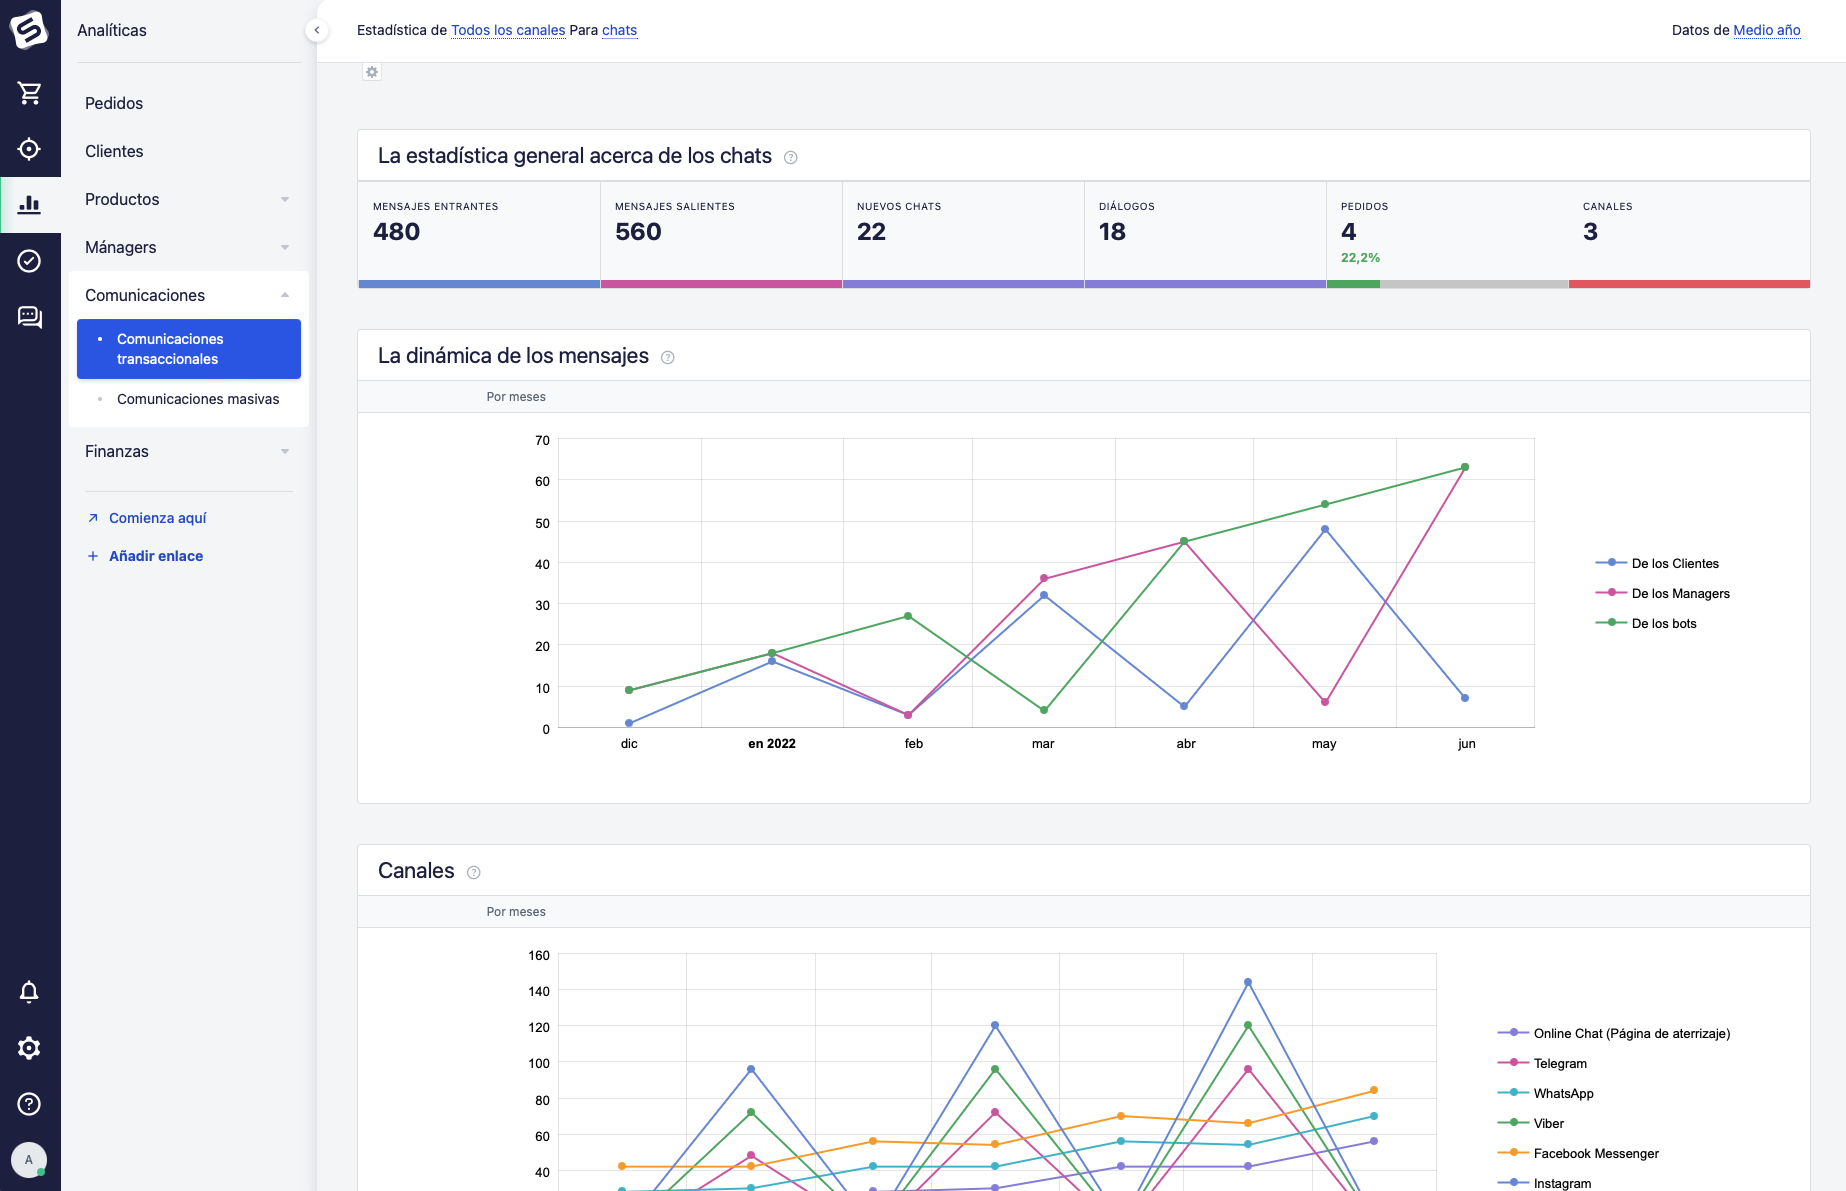The width and height of the screenshot is (1846, 1191).
Task: Click the Añadir enlace link
Action: point(155,556)
